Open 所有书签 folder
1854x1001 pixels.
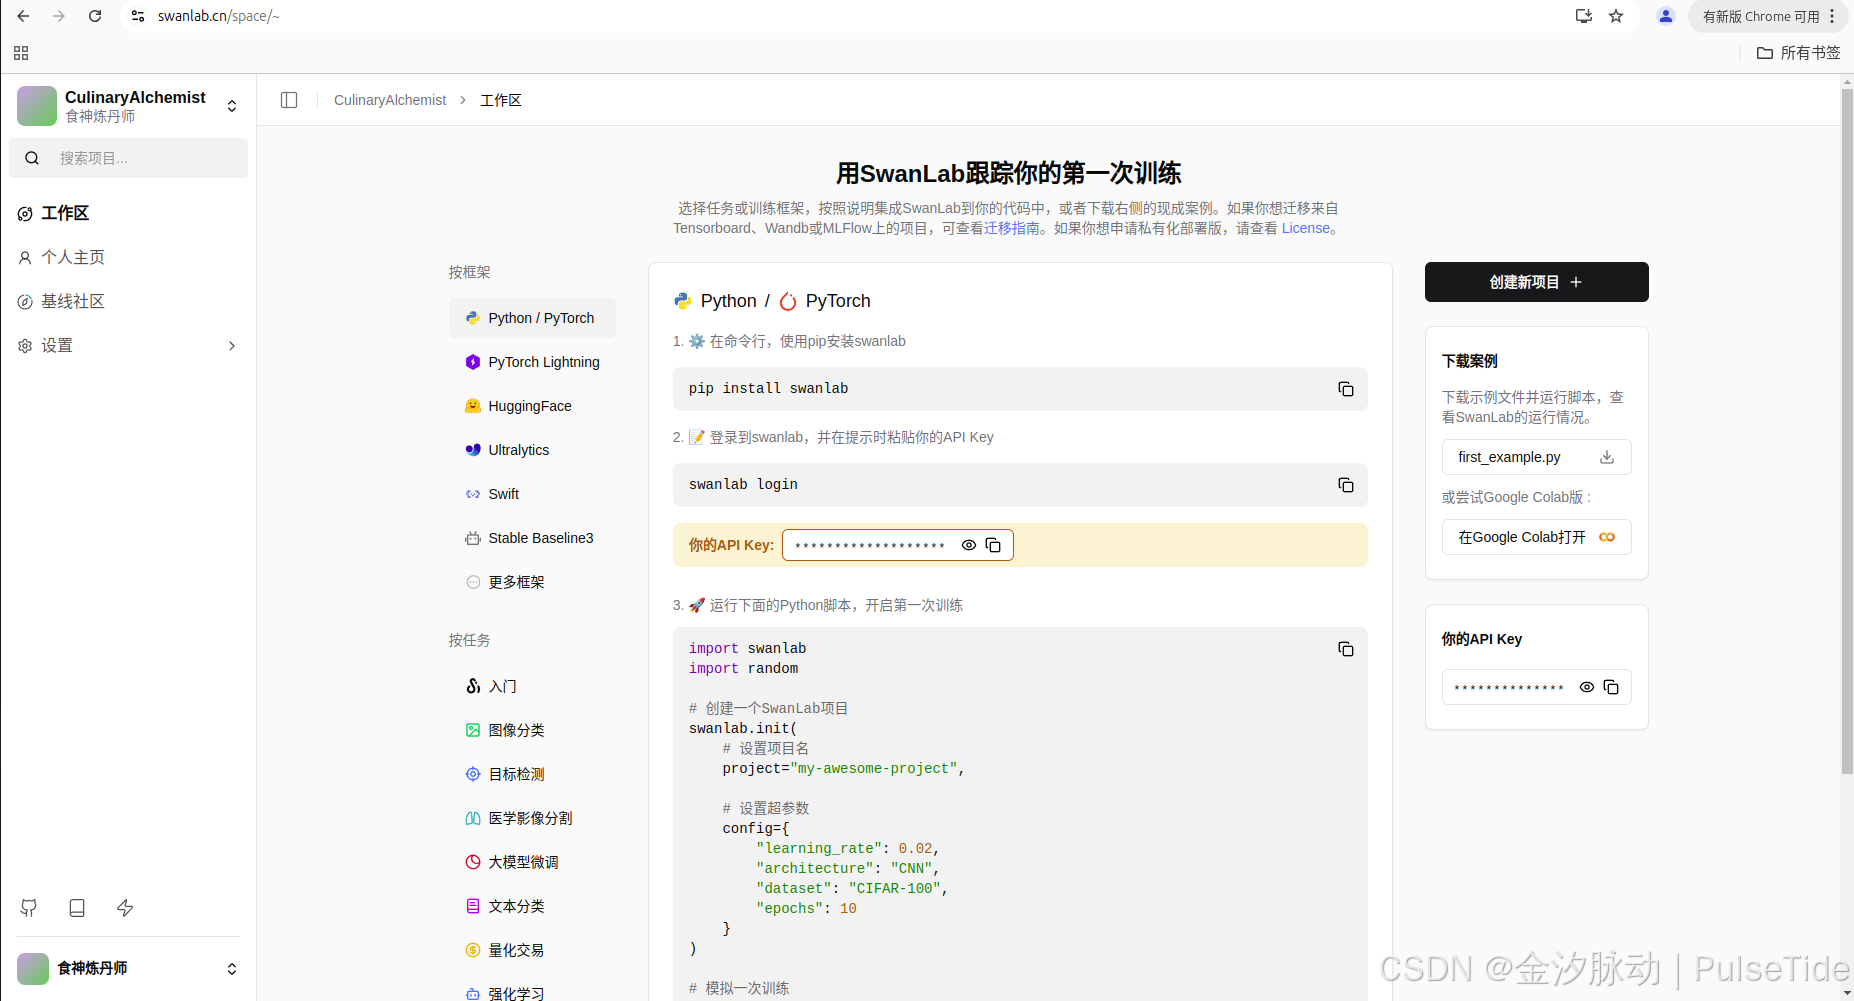tap(1798, 53)
